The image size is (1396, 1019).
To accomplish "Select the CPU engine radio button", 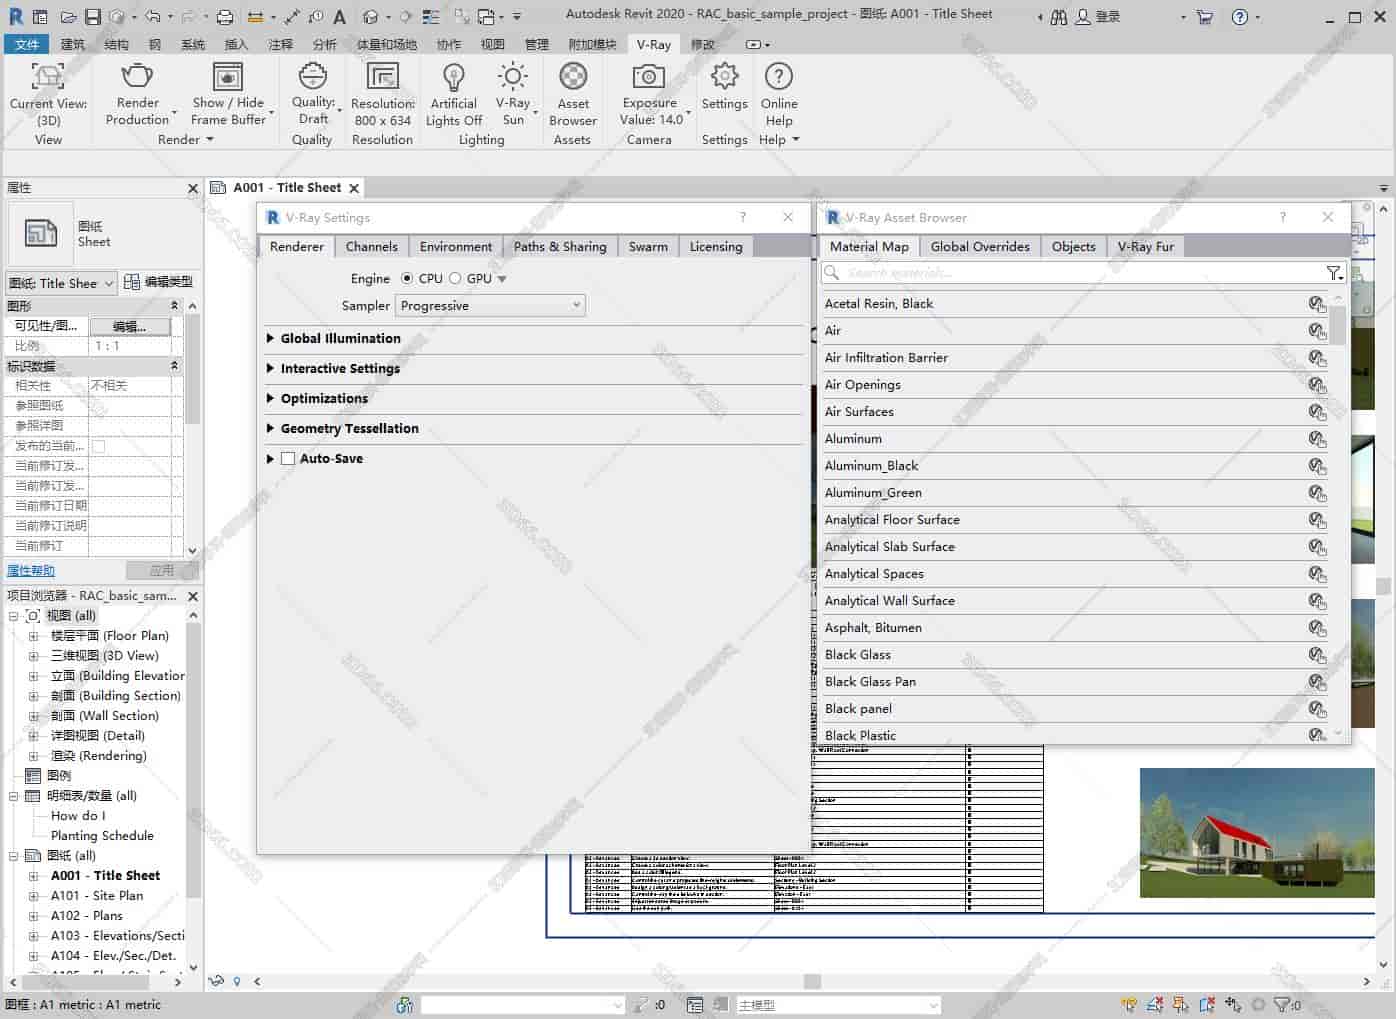I will (407, 279).
